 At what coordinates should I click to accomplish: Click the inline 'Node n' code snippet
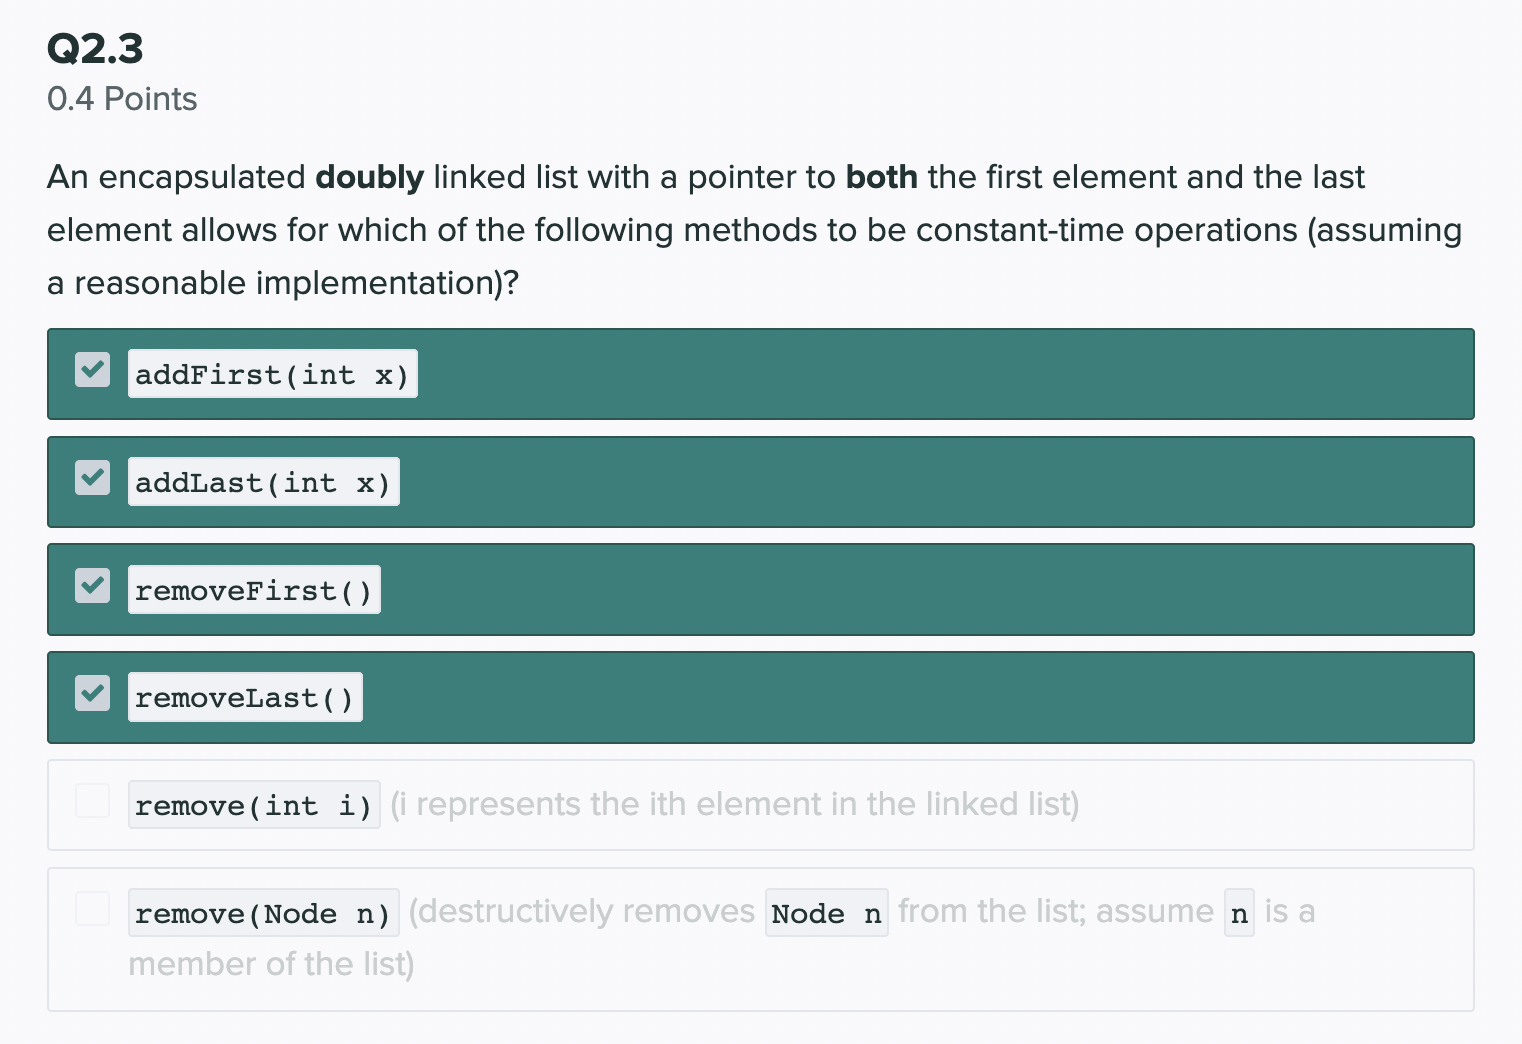(x=826, y=914)
